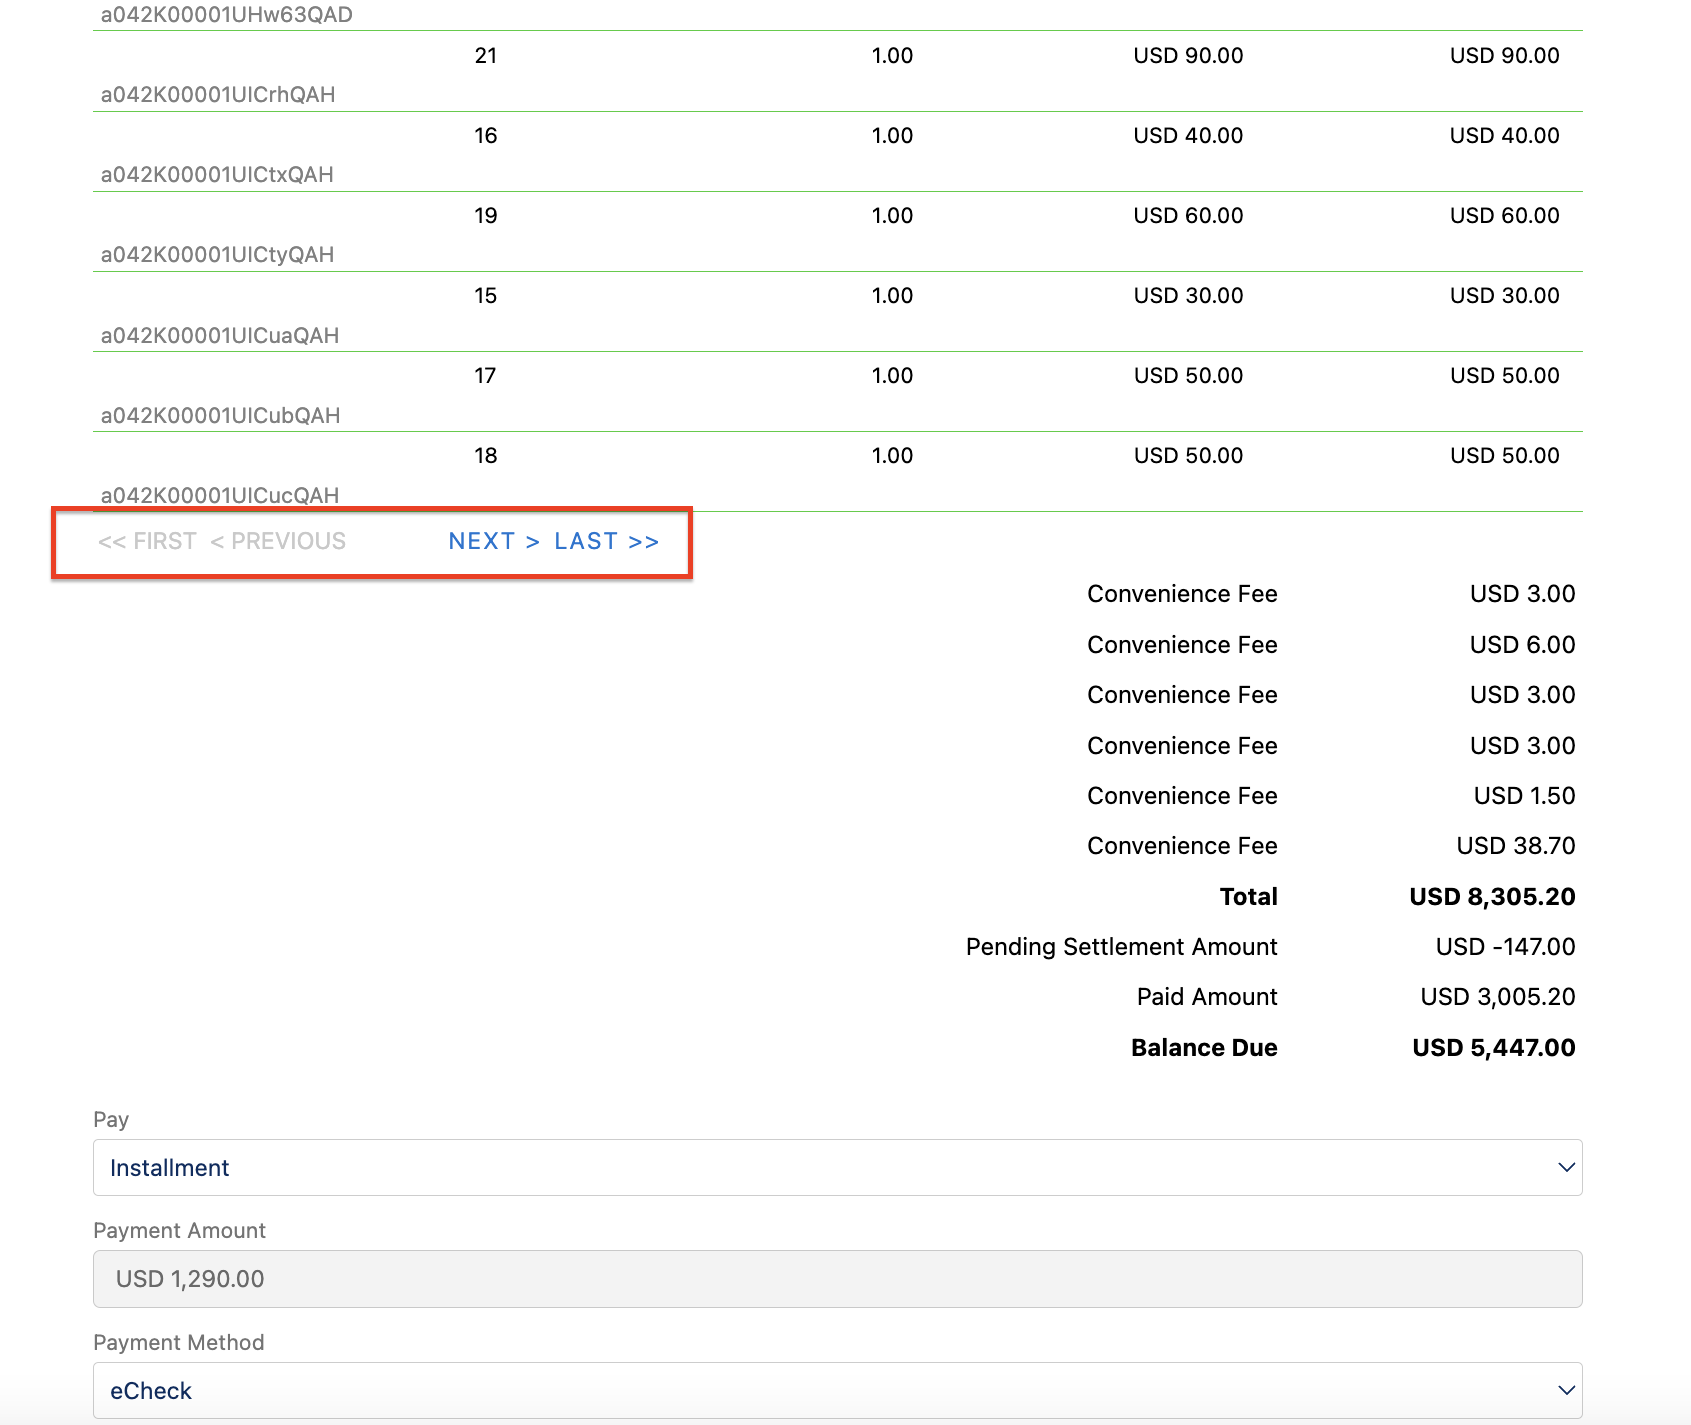
Task: Expand the Payment Method eCheck dropdown
Action: (x=836, y=1390)
